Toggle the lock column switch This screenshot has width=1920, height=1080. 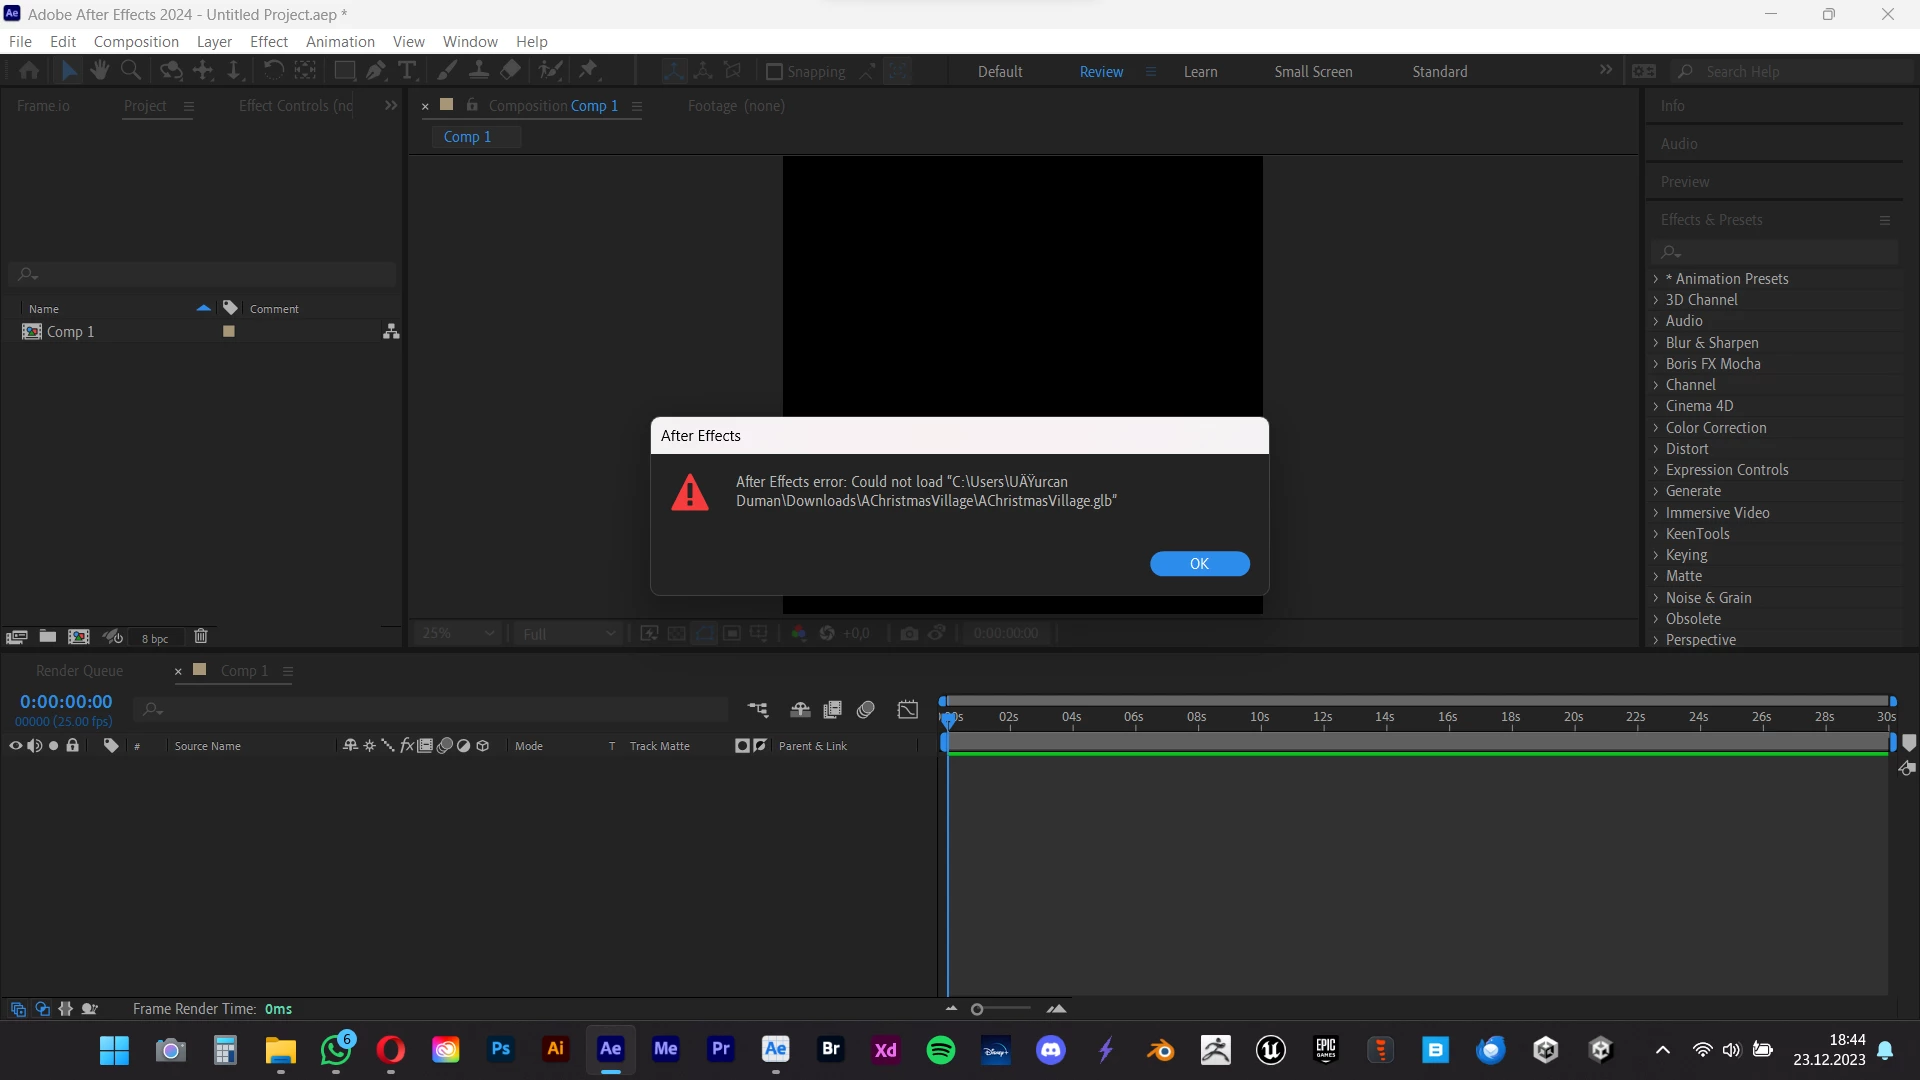72,746
